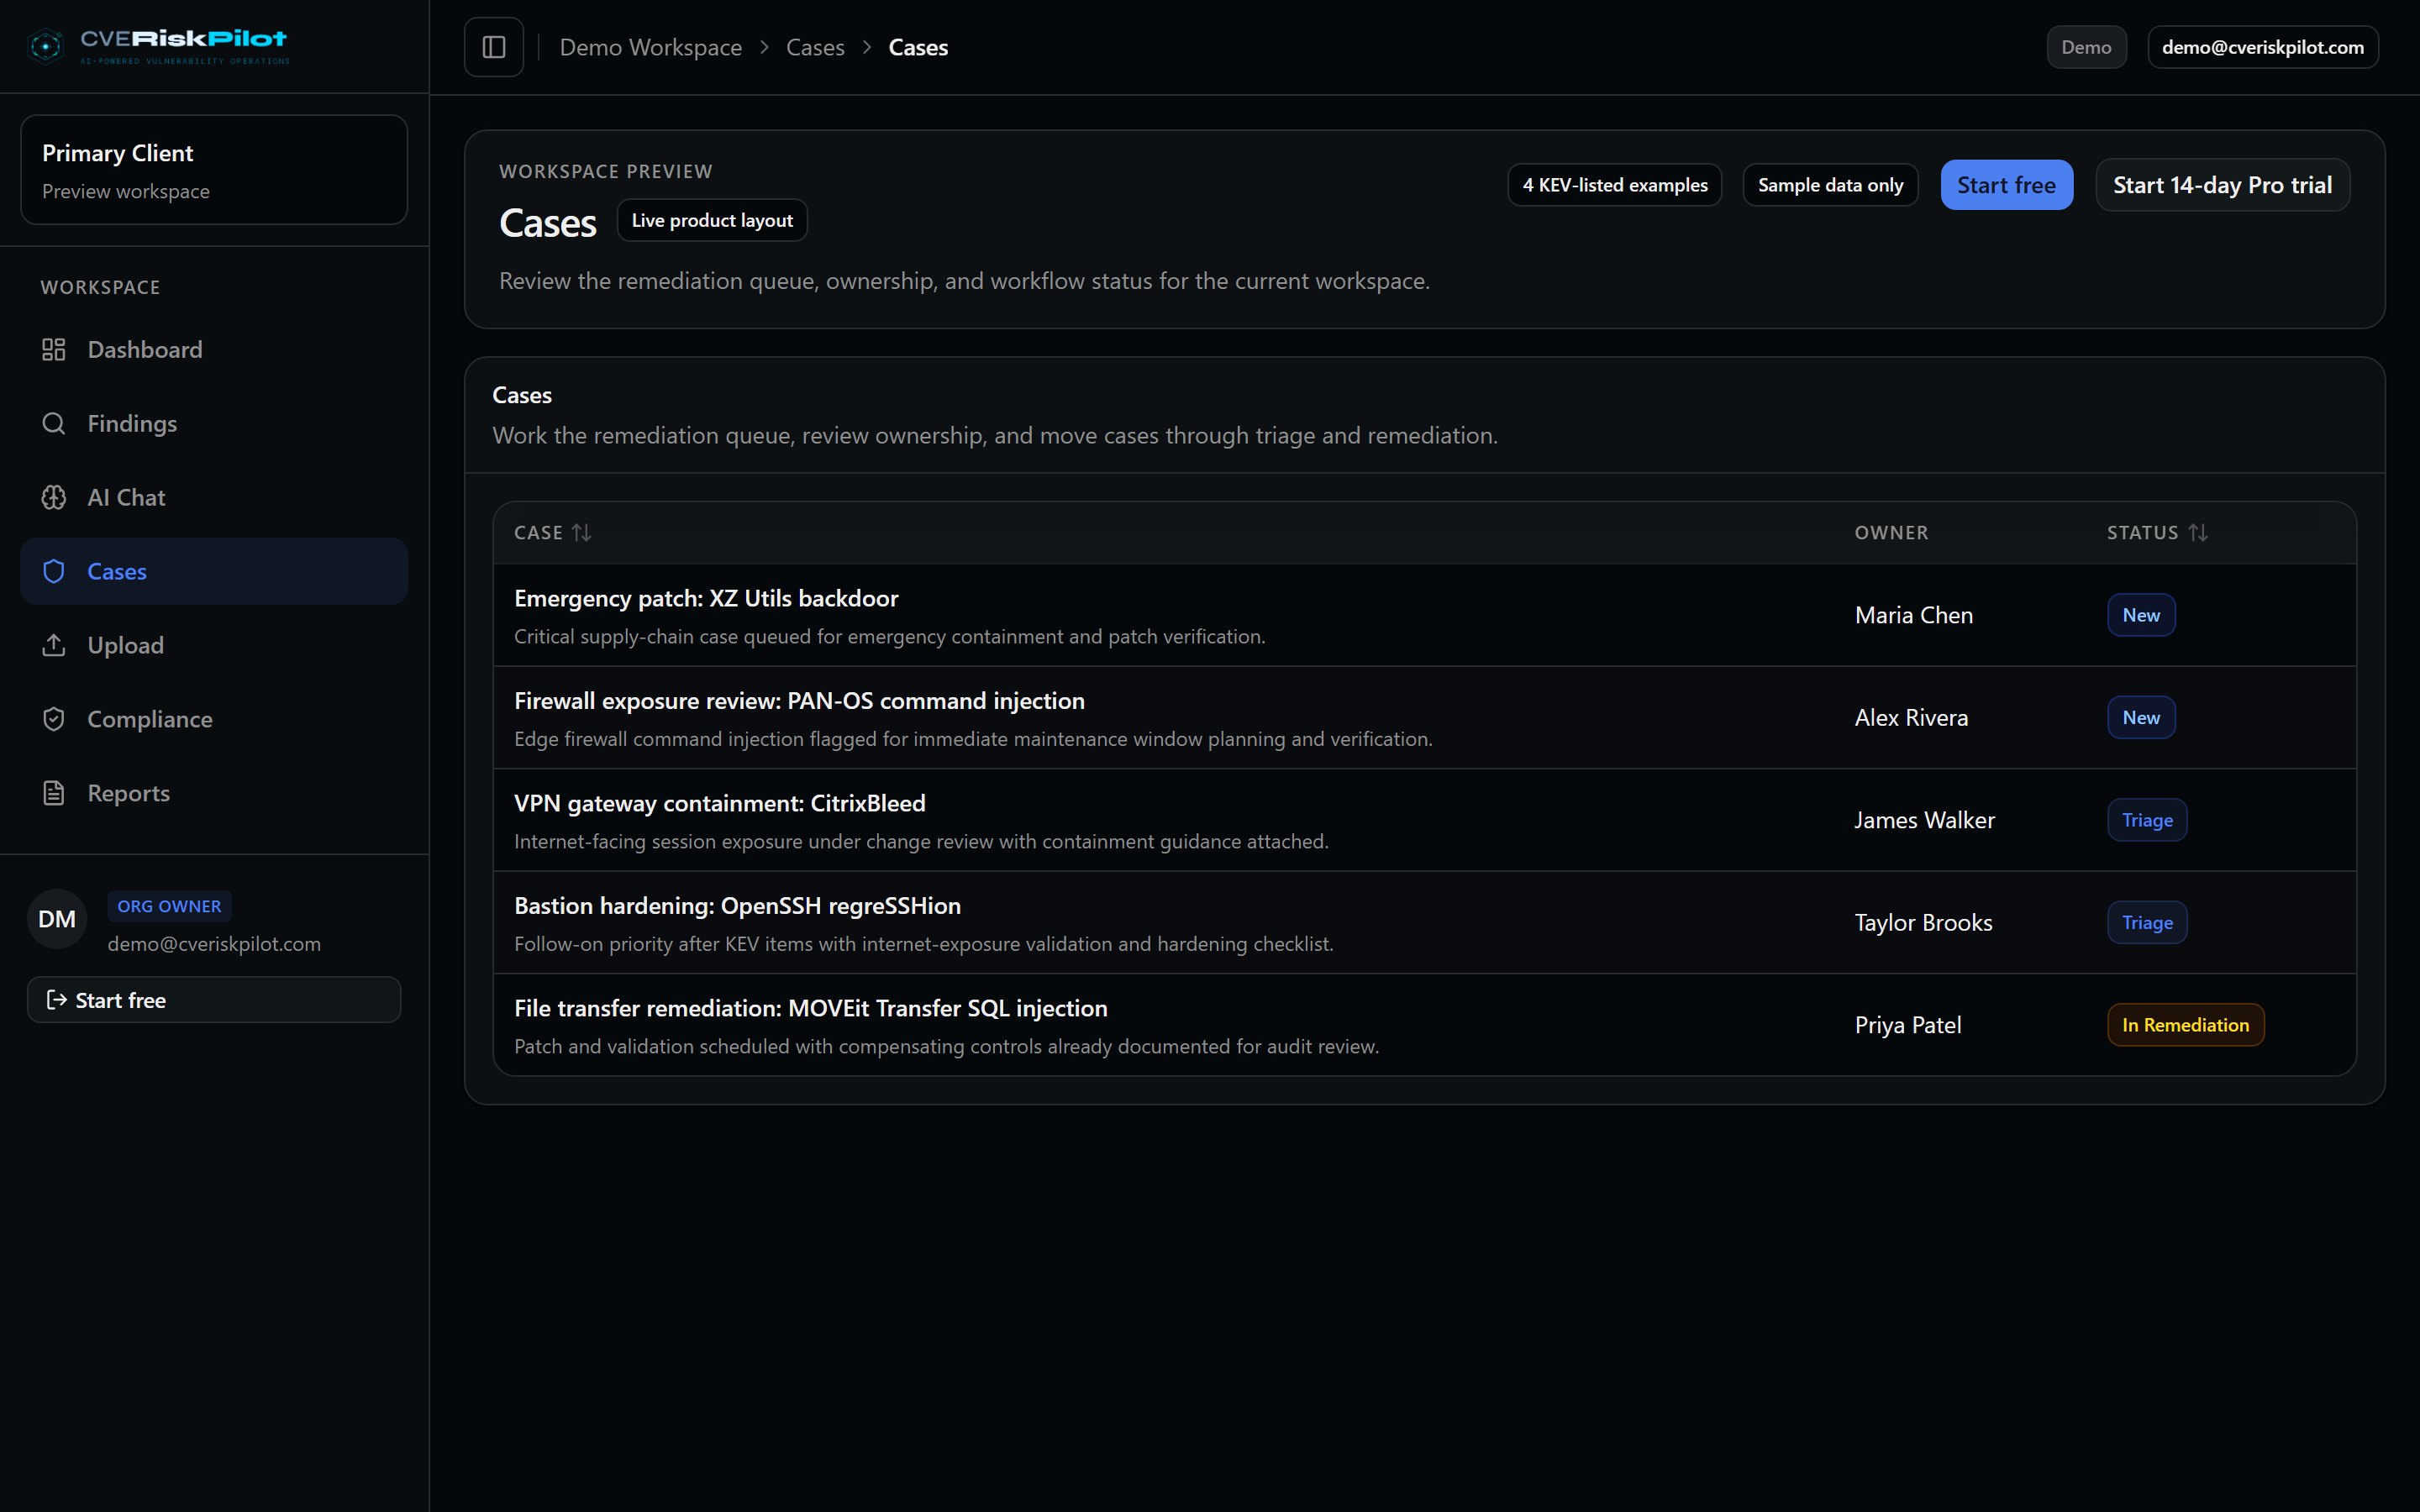Click the ORG OWNER role badge
2420x1512 pixels.
pyautogui.click(x=169, y=906)
